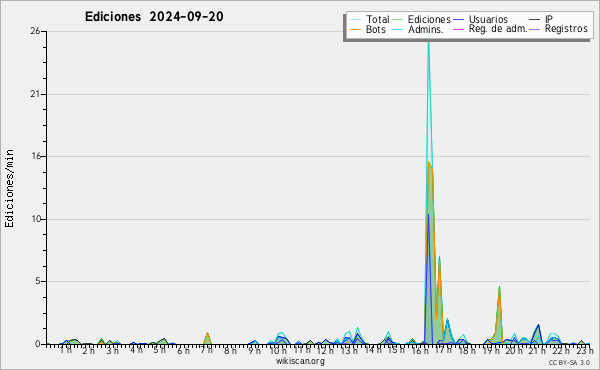600x370 pixels.
Task: Click the x-axis label '7 h'
Action: pos(207,350)
